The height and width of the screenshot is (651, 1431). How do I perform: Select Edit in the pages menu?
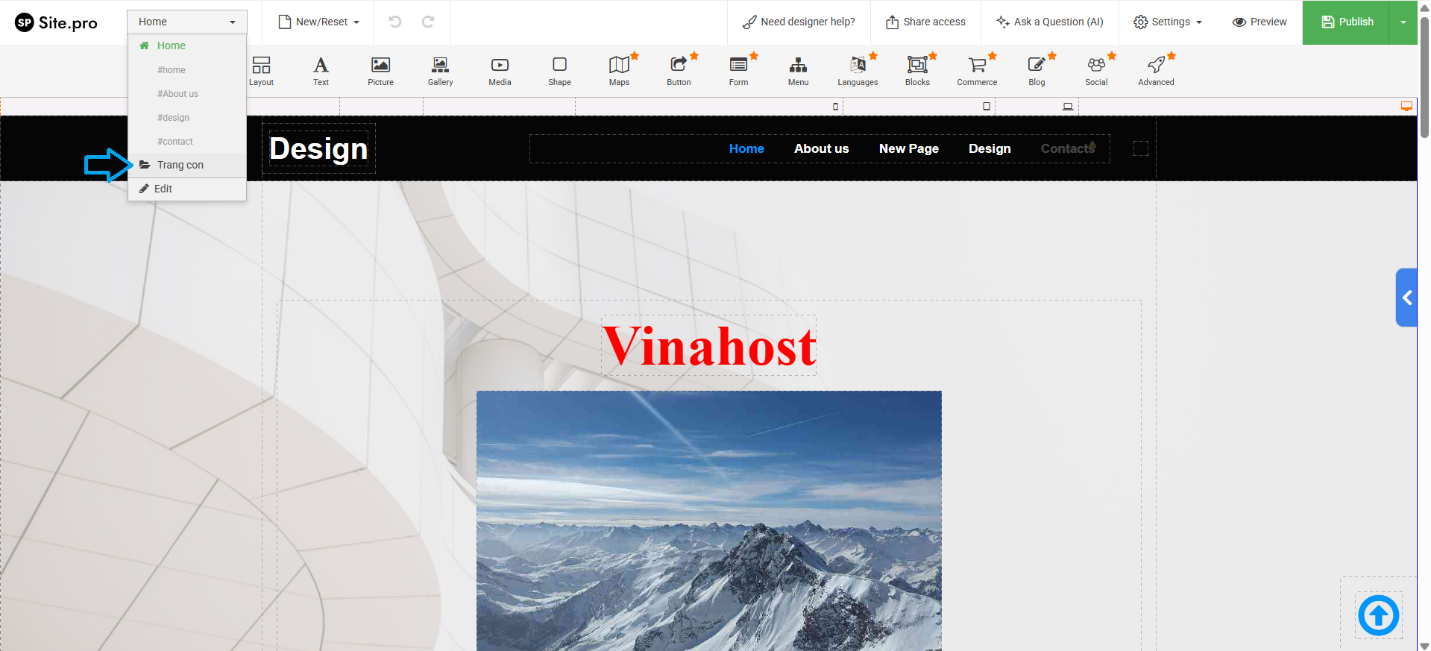[163, 189]
